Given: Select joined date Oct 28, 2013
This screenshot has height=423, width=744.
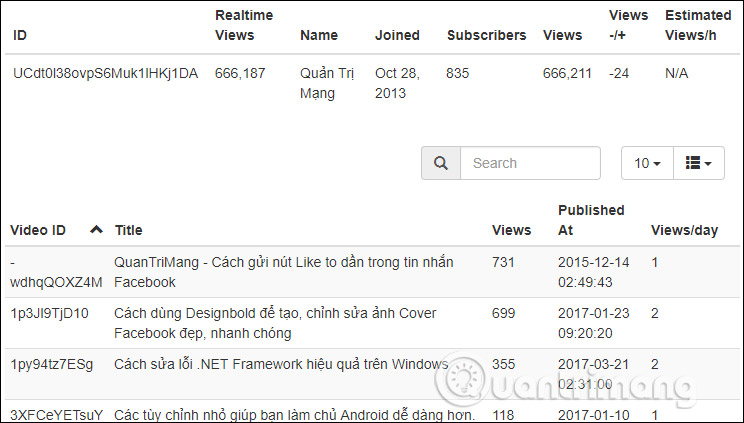Looking at the screenshot, I should pos(397,84).
